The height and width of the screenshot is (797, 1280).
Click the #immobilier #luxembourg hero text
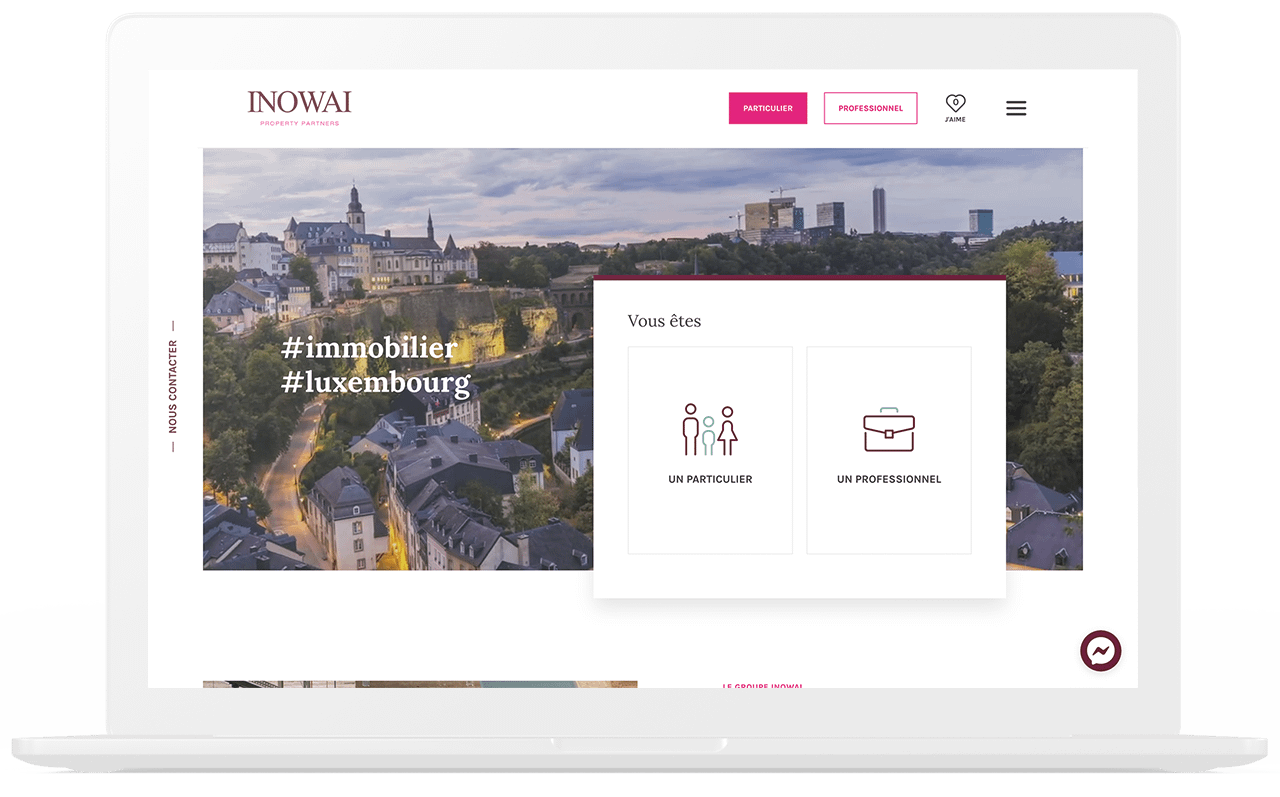tap(376, 365)
